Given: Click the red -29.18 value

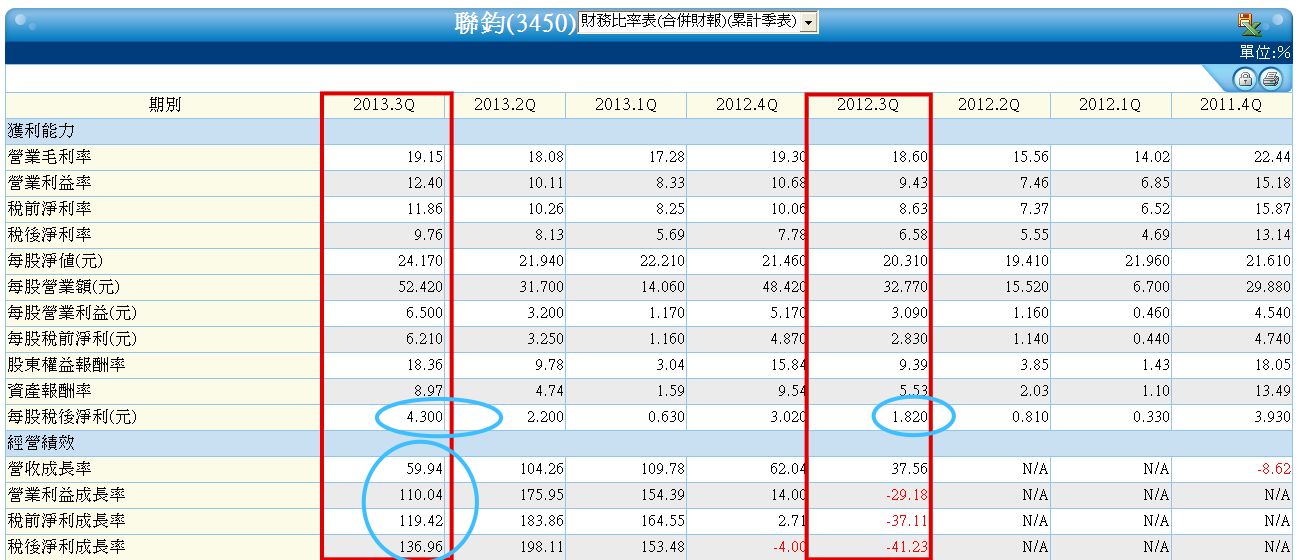Looking at the screenshot, I should pyautogui.click(x=905, y=494).
